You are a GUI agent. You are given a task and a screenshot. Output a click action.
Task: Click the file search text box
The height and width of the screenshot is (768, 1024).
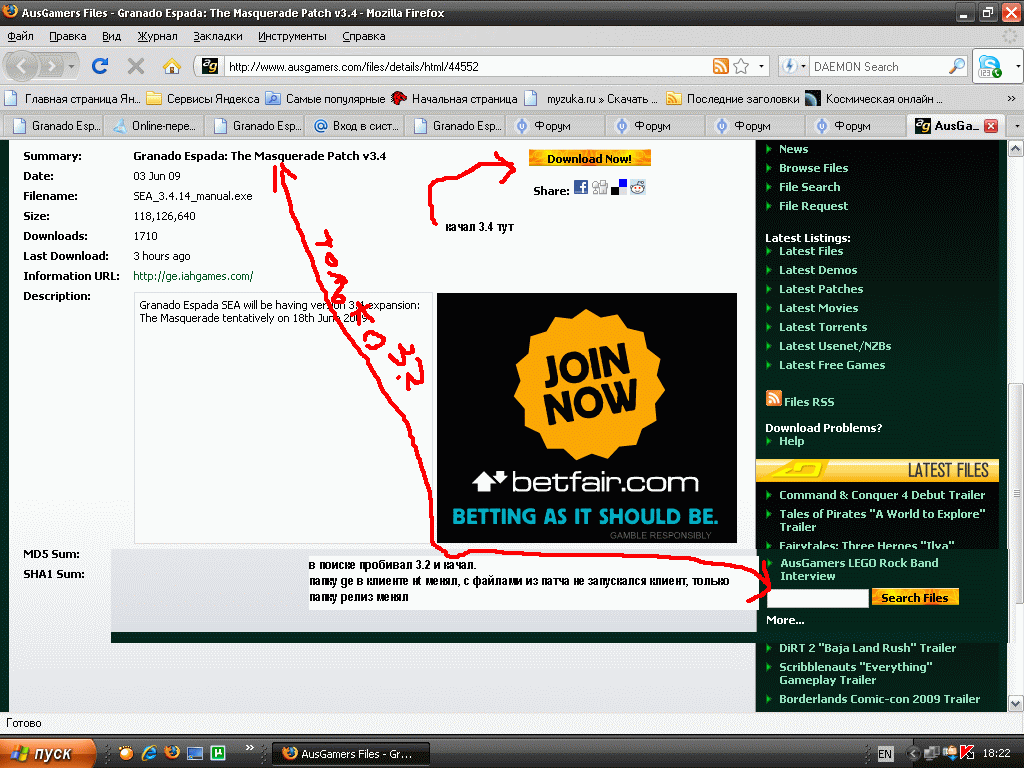point(818,598)
